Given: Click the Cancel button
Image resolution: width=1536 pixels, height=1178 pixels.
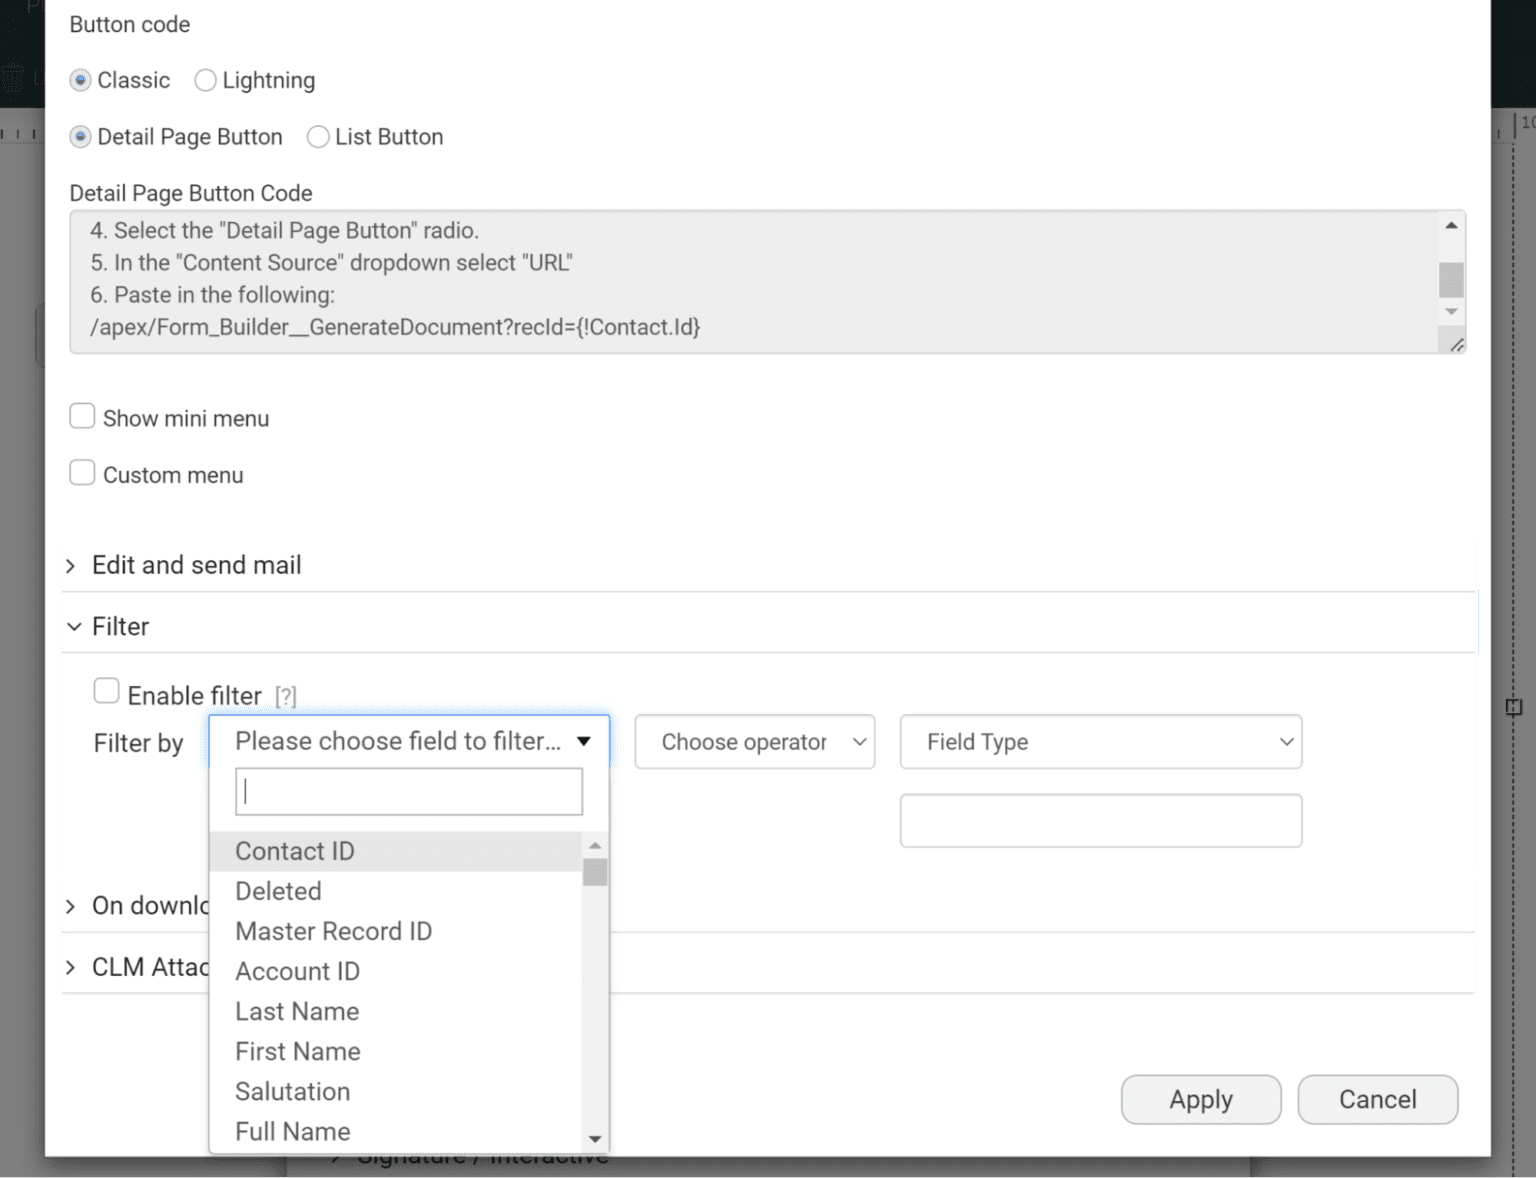Looking at the screenshot, I should [1378, 1099].
